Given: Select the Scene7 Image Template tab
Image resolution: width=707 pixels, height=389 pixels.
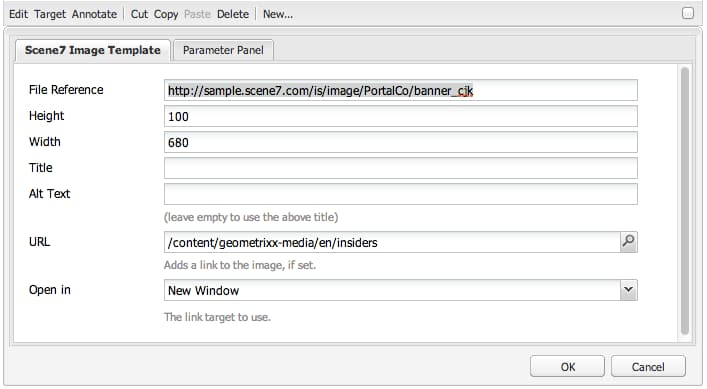Looking at the screenshot, I should pyautogui.click(x=93, y=50).
